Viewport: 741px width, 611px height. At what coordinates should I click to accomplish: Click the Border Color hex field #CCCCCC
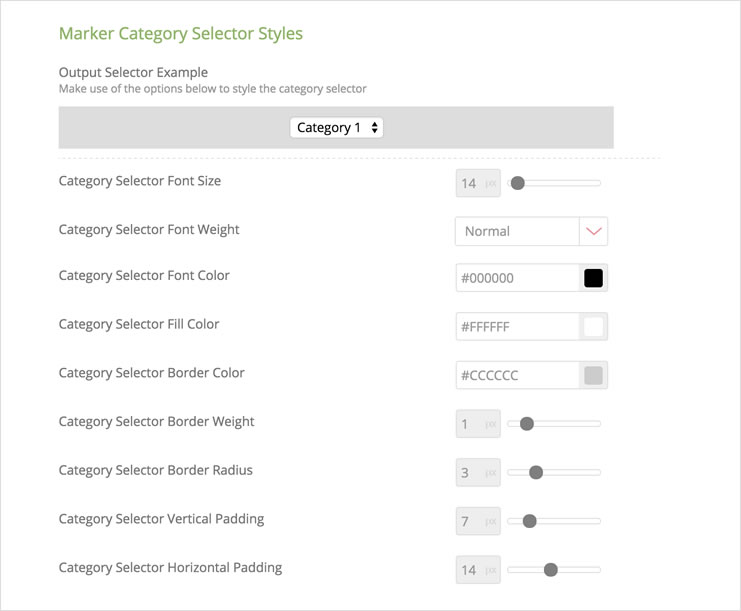[x=517, y=375]
